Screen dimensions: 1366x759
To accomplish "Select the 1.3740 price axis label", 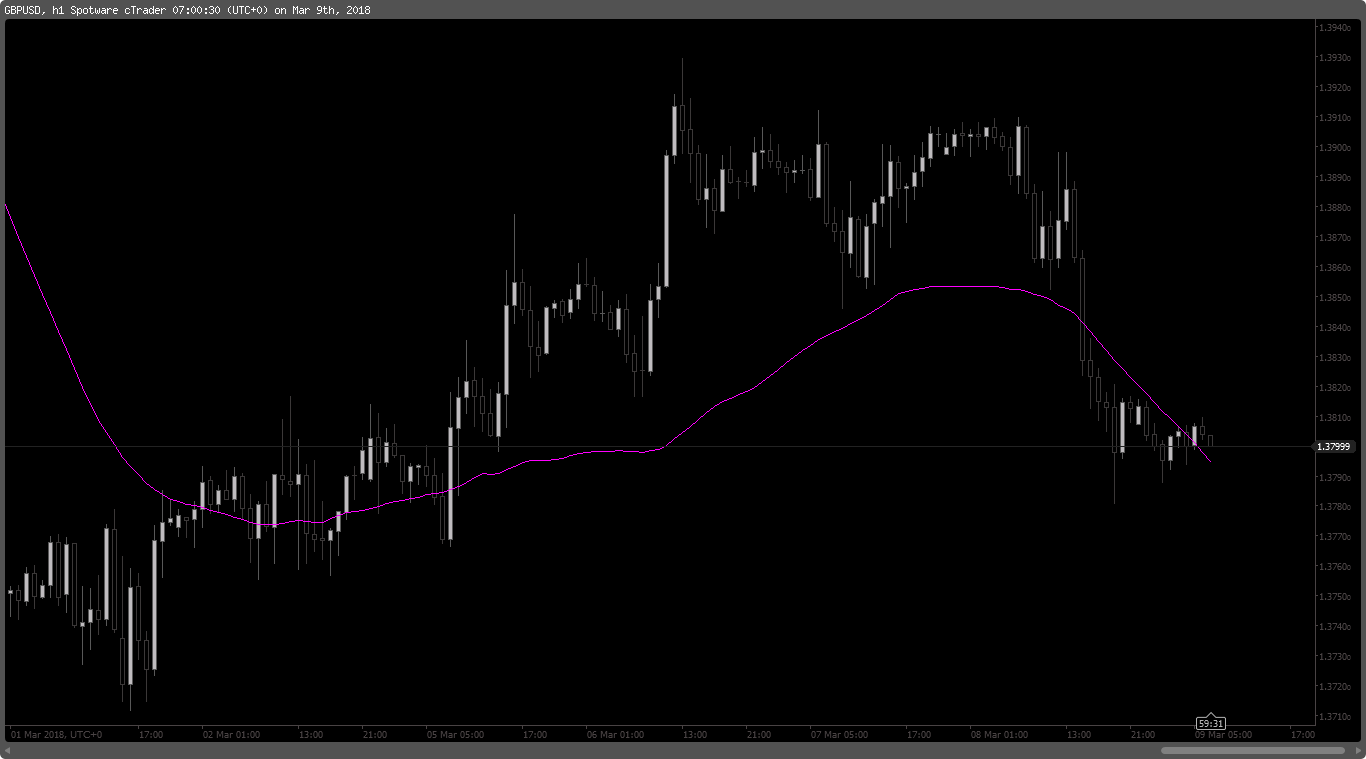I will (1335, 627).
